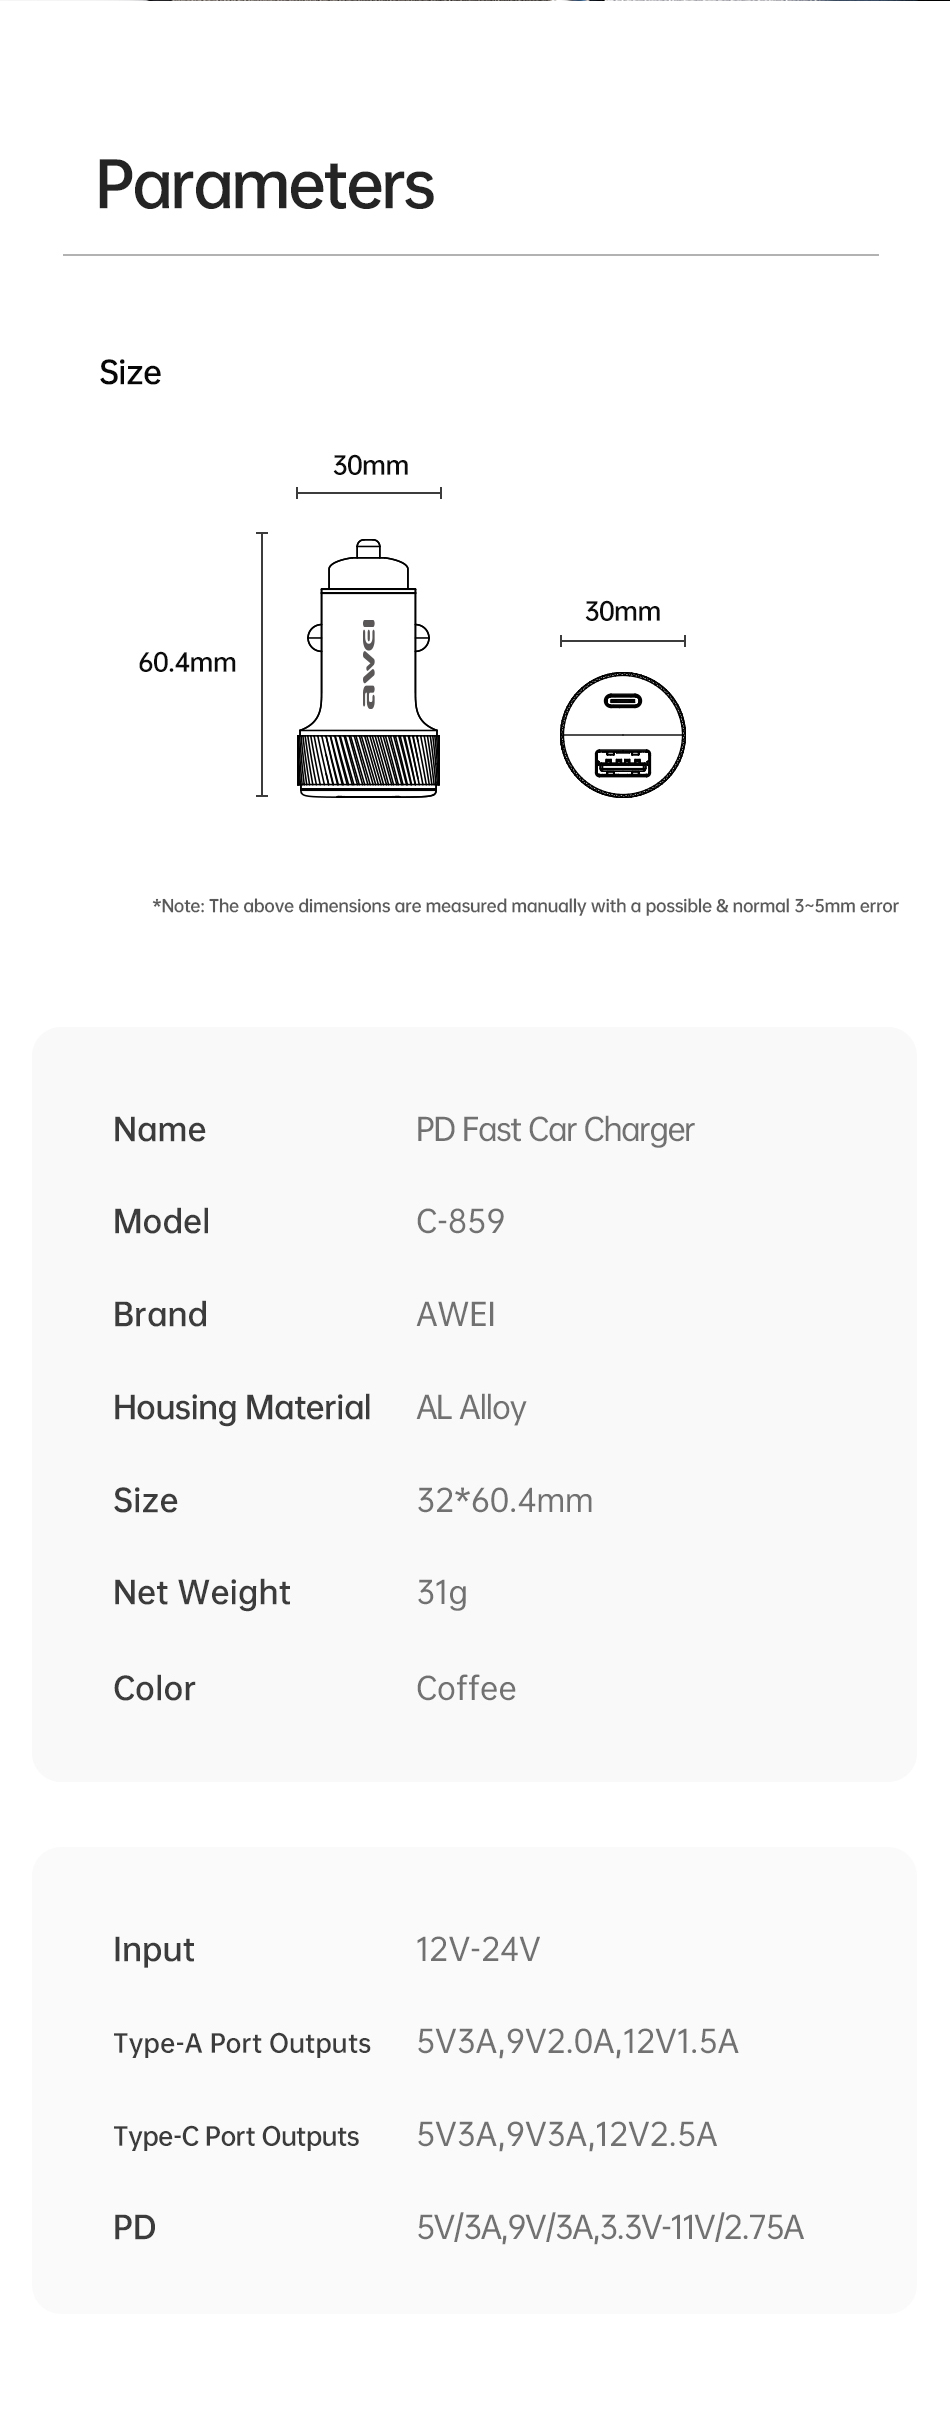950x2426 pixels.
Task: Click the car charger side-view illustration
Action: coord(368,667)
